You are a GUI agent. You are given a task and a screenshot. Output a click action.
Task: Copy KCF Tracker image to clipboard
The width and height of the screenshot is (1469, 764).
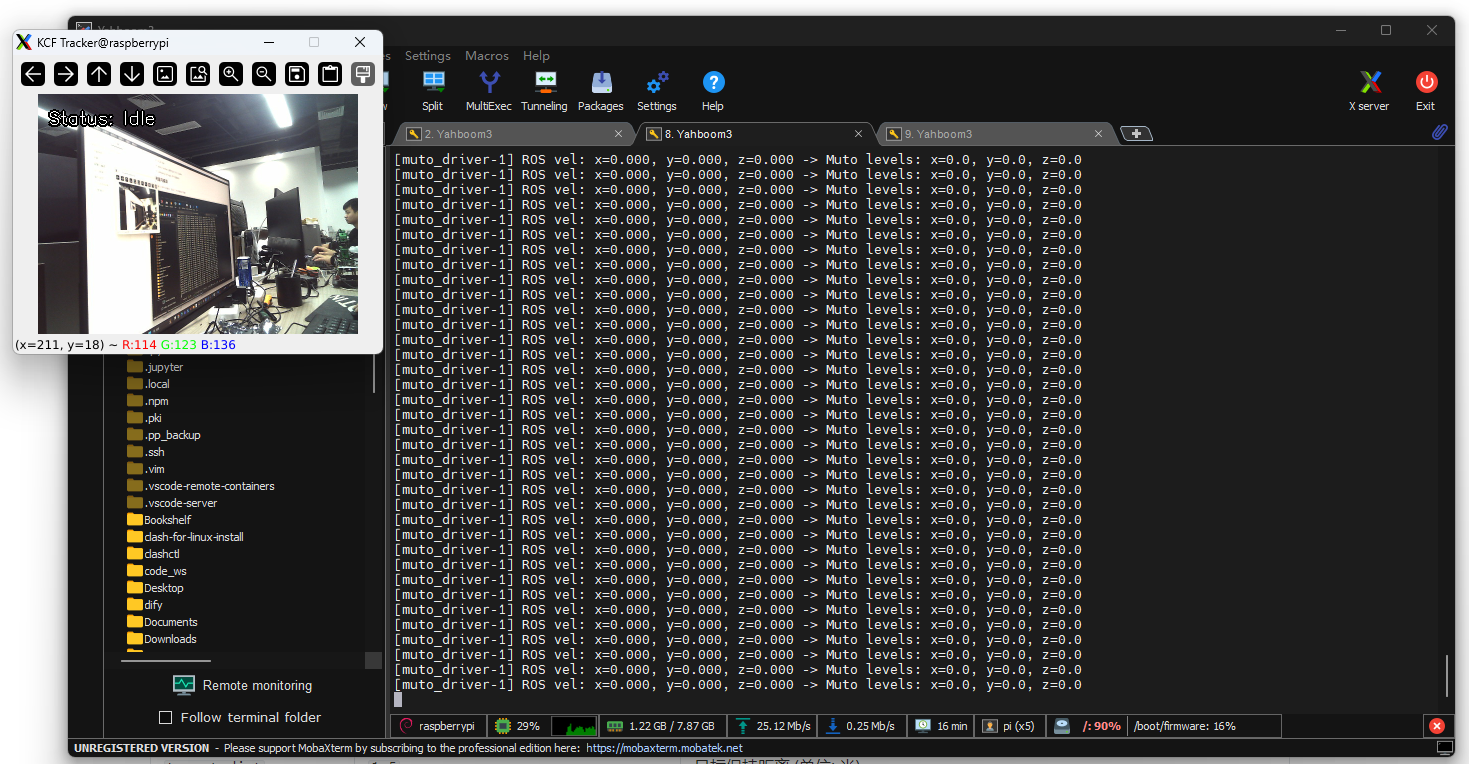tap(330, 73)
